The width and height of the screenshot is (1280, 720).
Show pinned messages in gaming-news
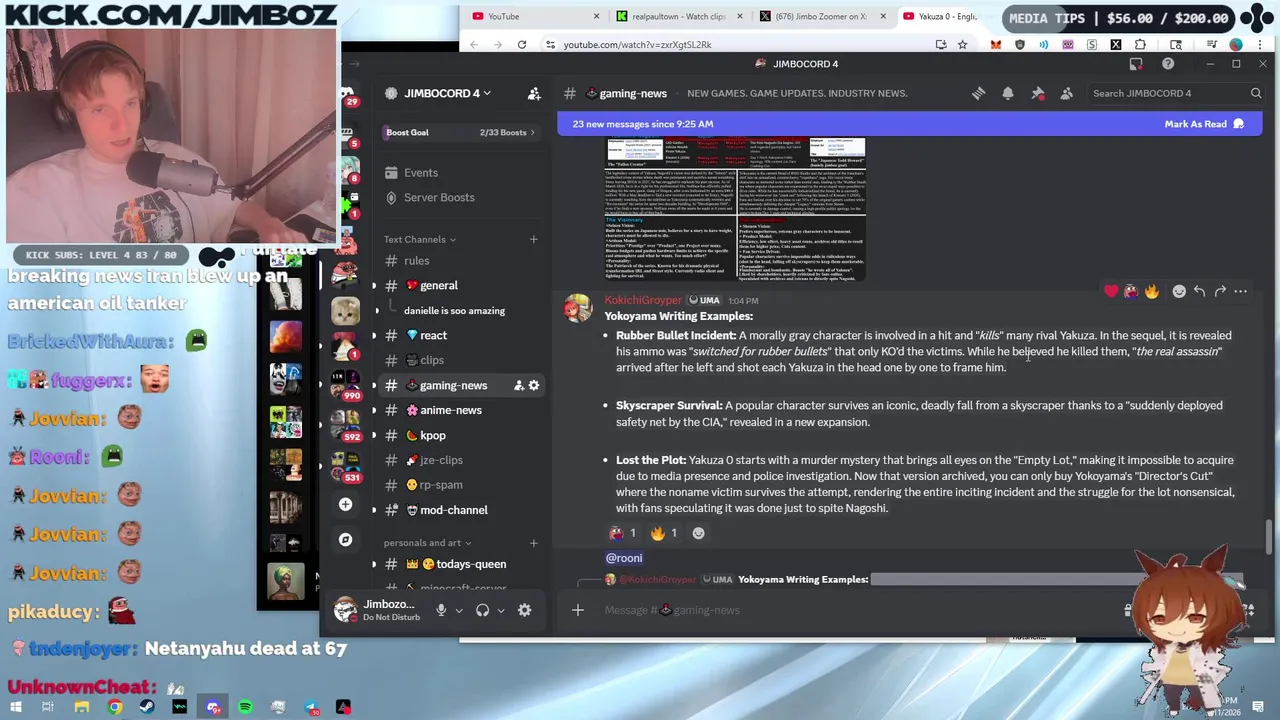pos(1038,93)
